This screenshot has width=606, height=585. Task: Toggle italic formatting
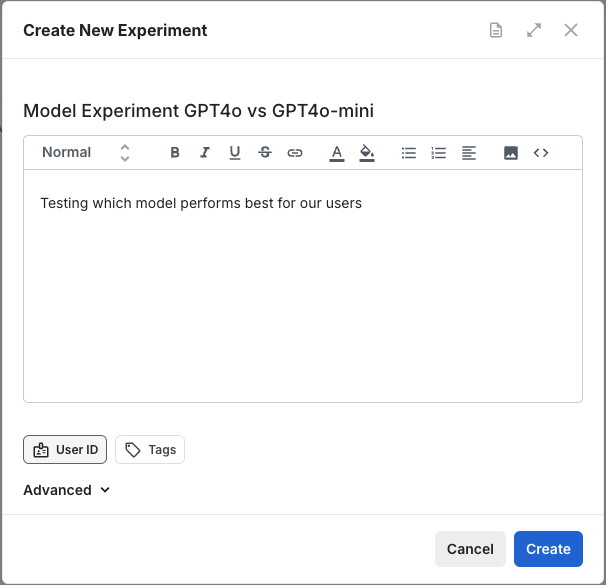click(205, 153)
